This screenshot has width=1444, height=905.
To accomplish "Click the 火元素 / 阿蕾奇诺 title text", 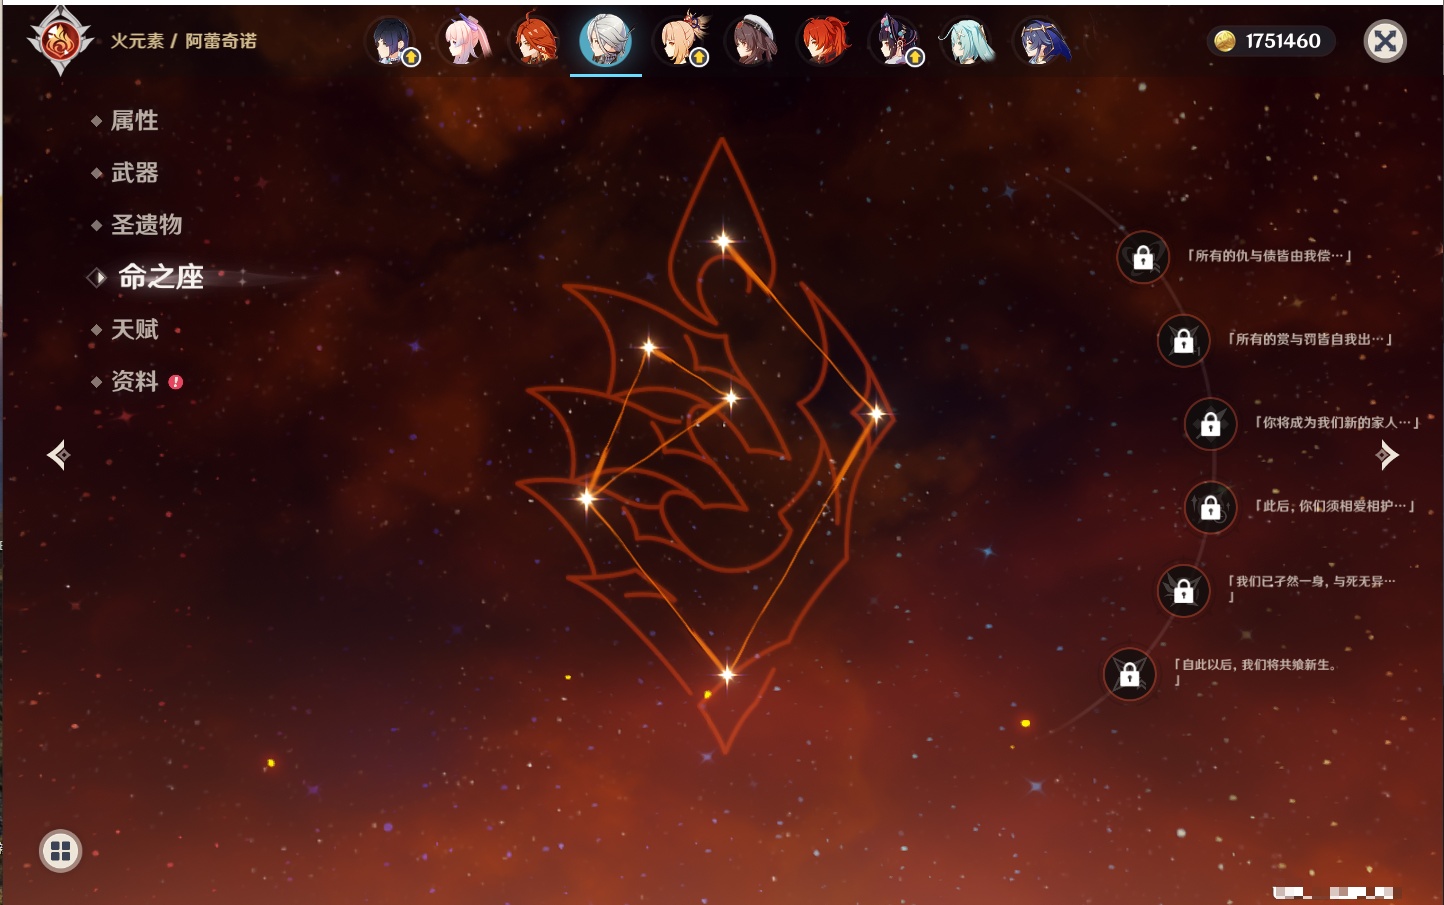I will pos(183,41).
